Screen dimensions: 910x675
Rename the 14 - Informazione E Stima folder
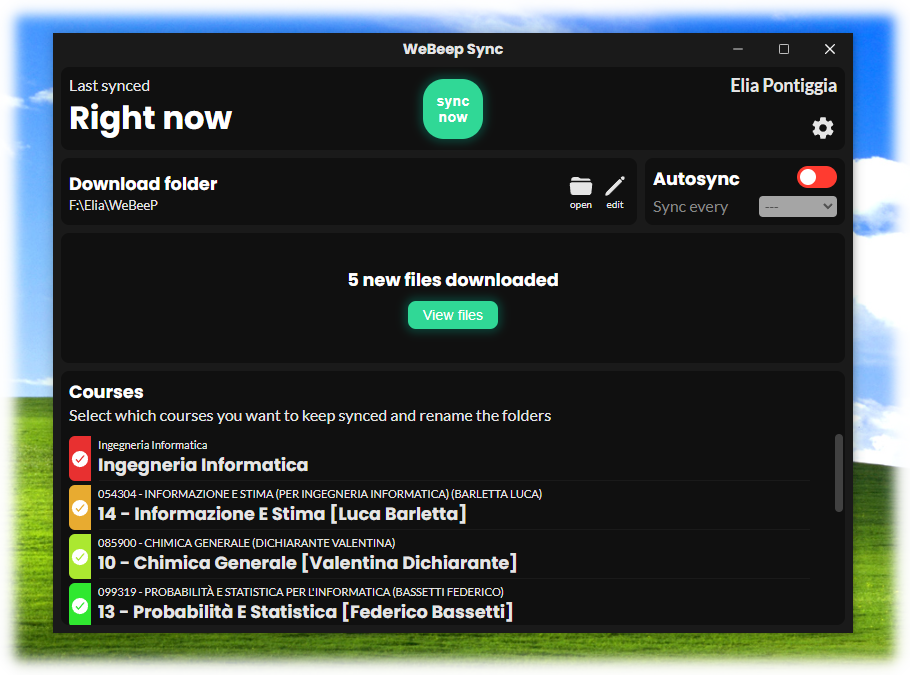282,514
